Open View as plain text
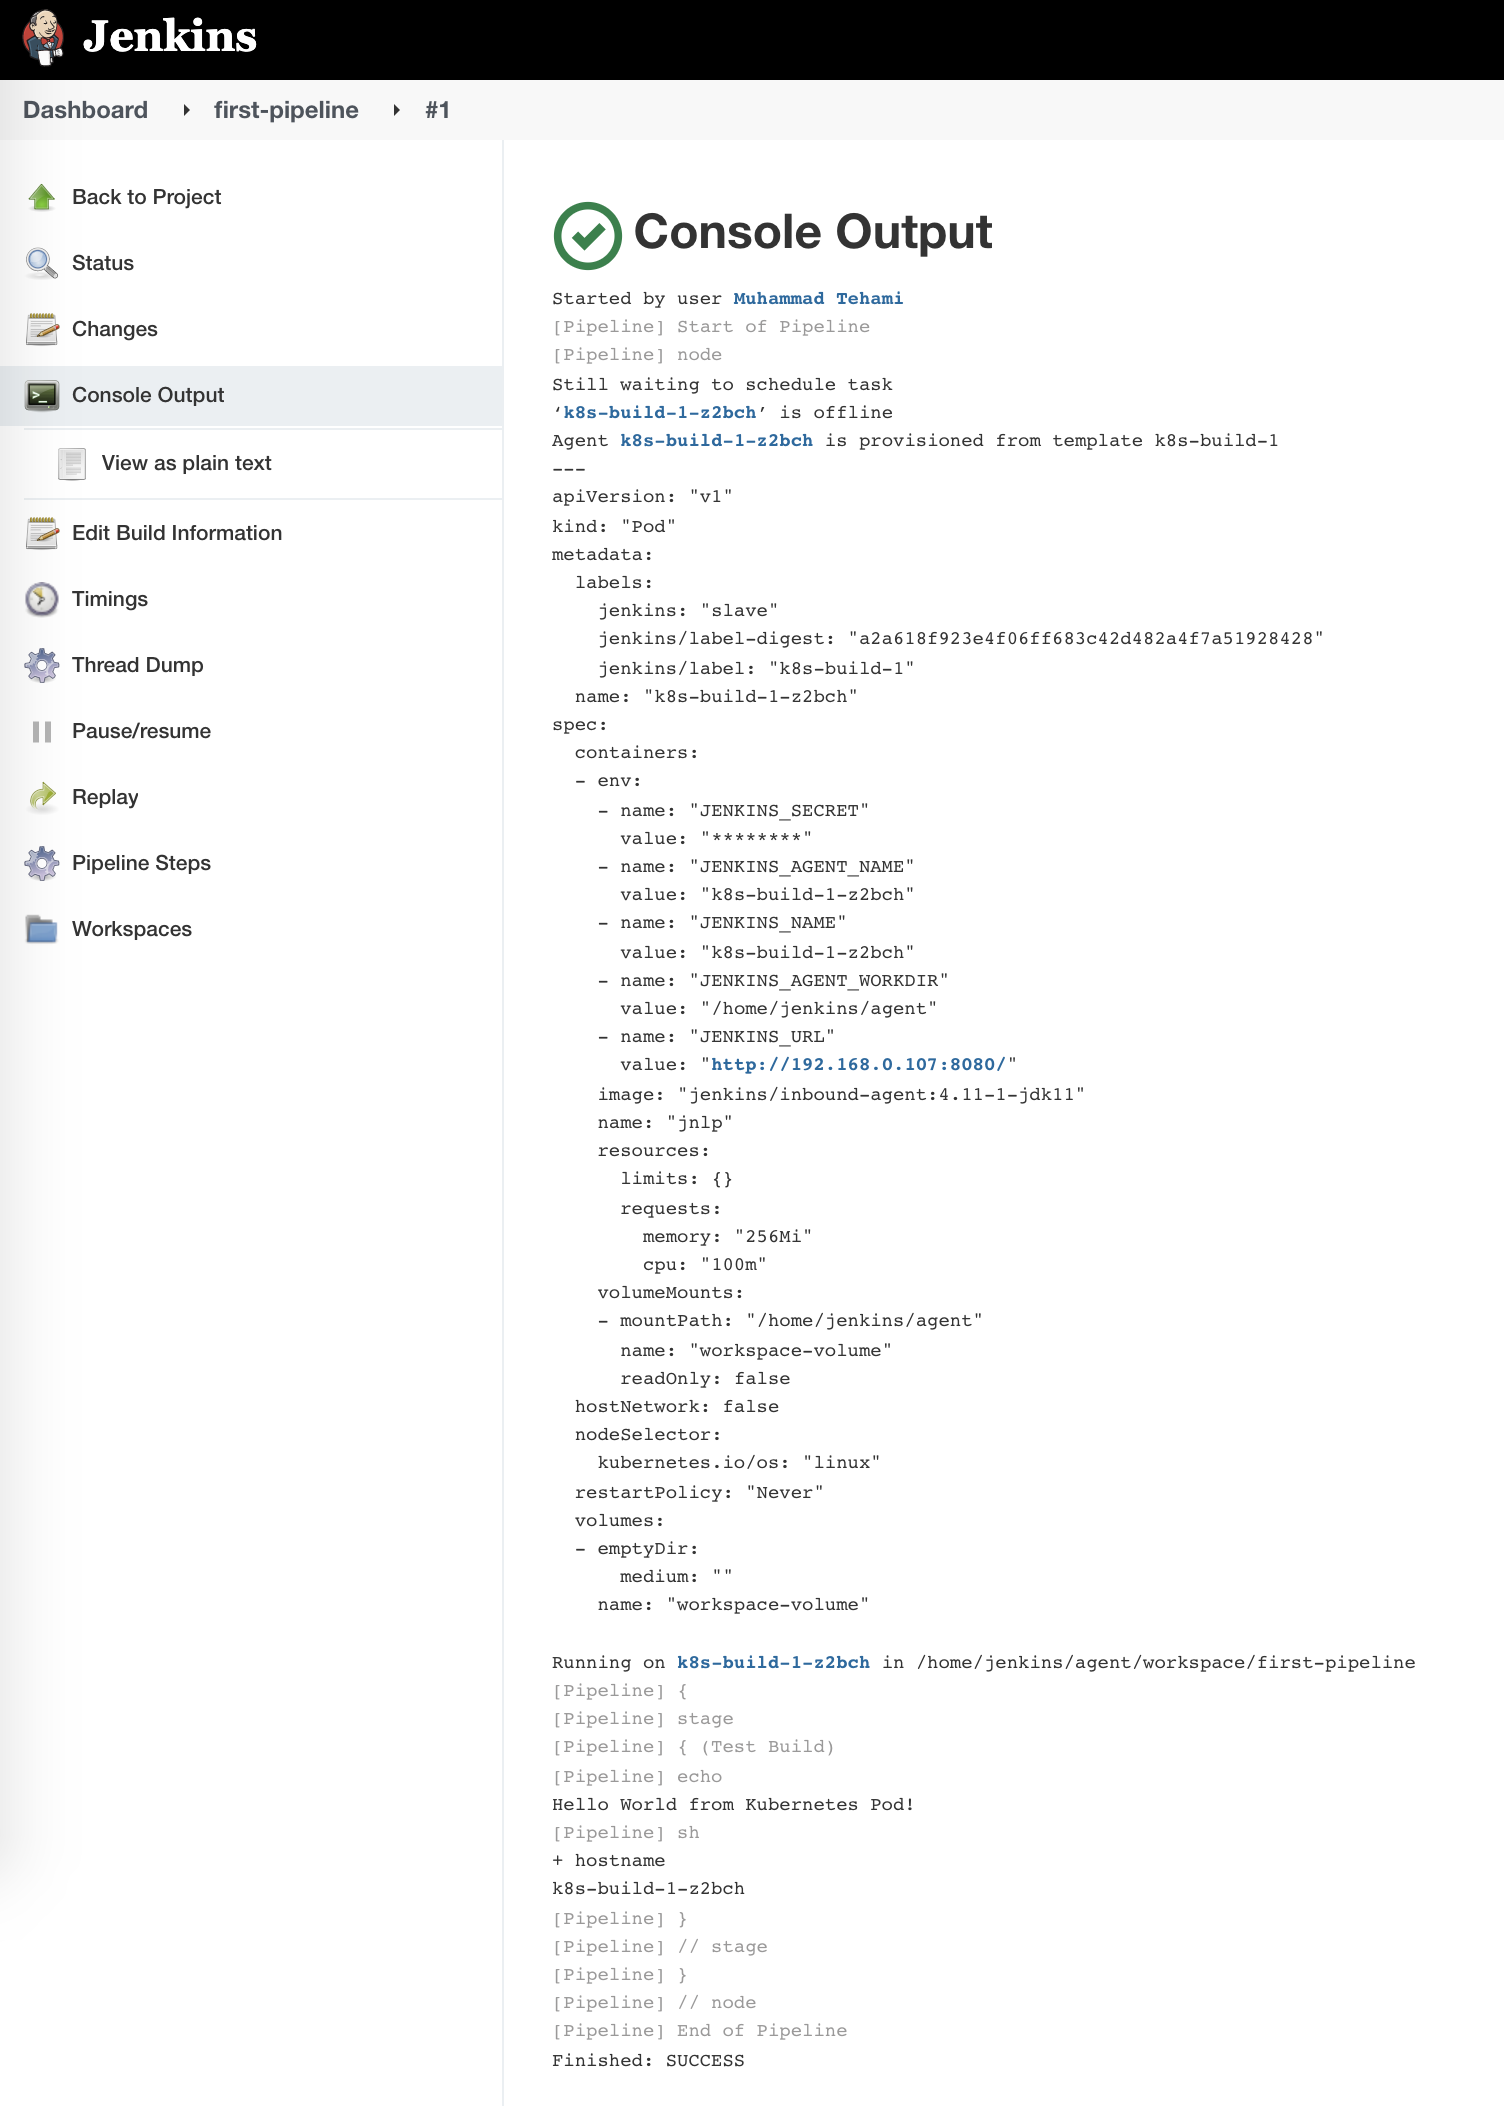The height and width of the screenshot is (2106, 1504). [187, 463]
